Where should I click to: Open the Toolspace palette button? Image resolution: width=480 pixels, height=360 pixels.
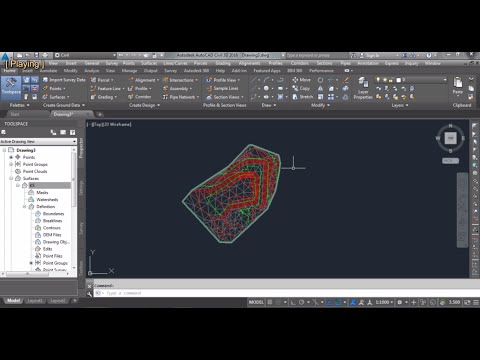(x=11, y=88)
